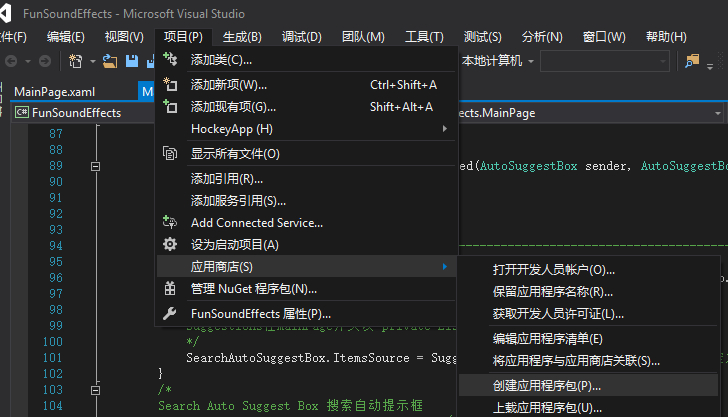Click the Find in Files toolbar icon
This screenshot has height=417, width=728.
pyautogui.click(x=692, y=61)
